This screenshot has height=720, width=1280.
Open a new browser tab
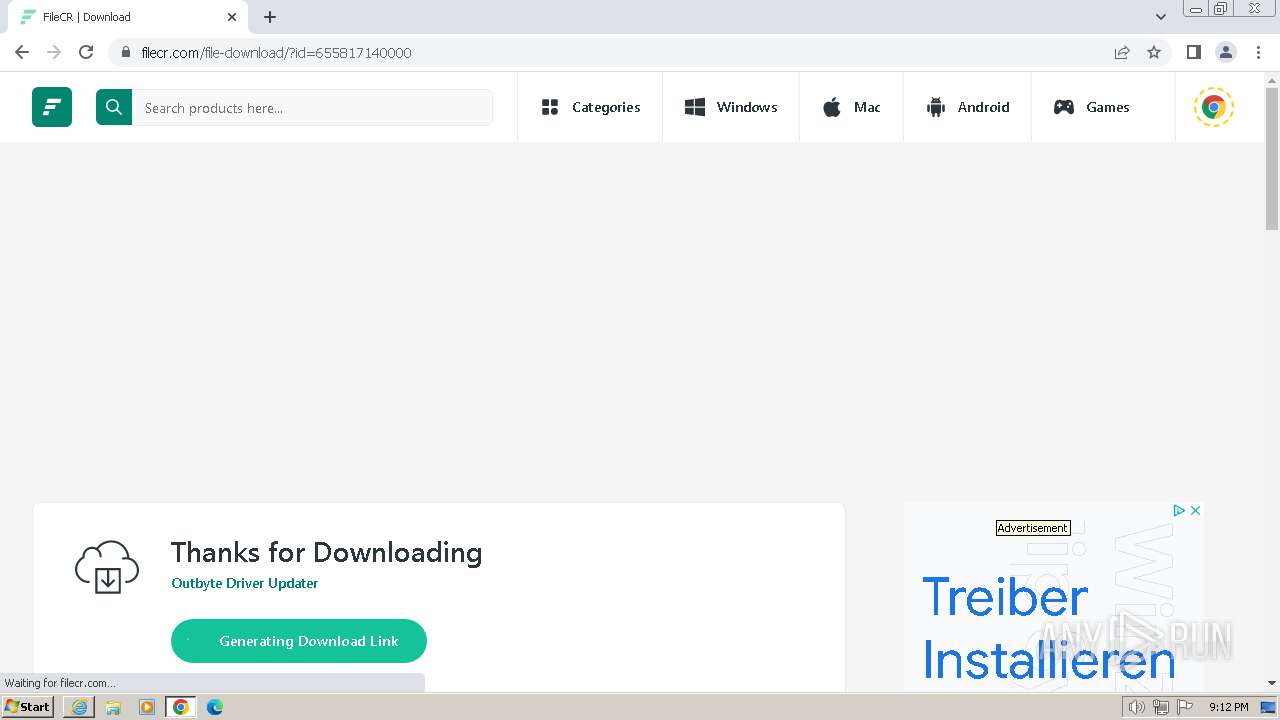tap(270, 17)
